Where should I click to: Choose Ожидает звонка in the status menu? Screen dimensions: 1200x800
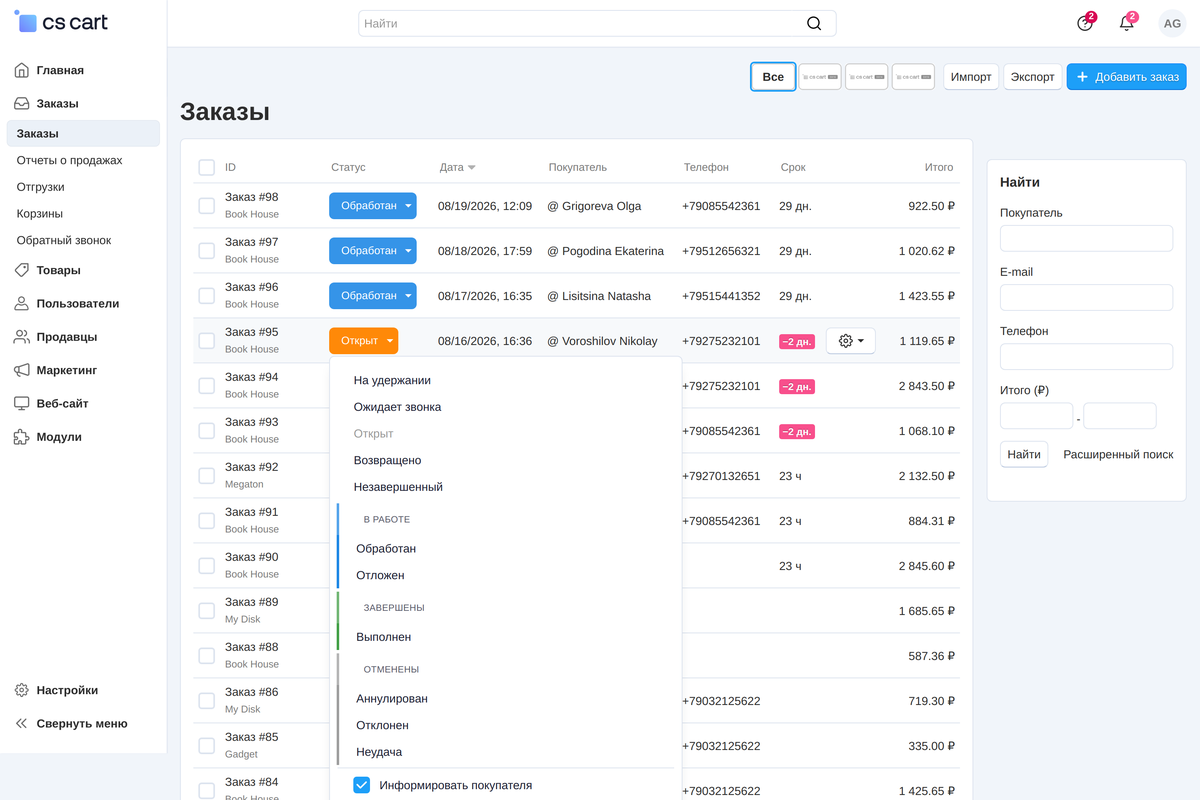(x=397, y=407)
